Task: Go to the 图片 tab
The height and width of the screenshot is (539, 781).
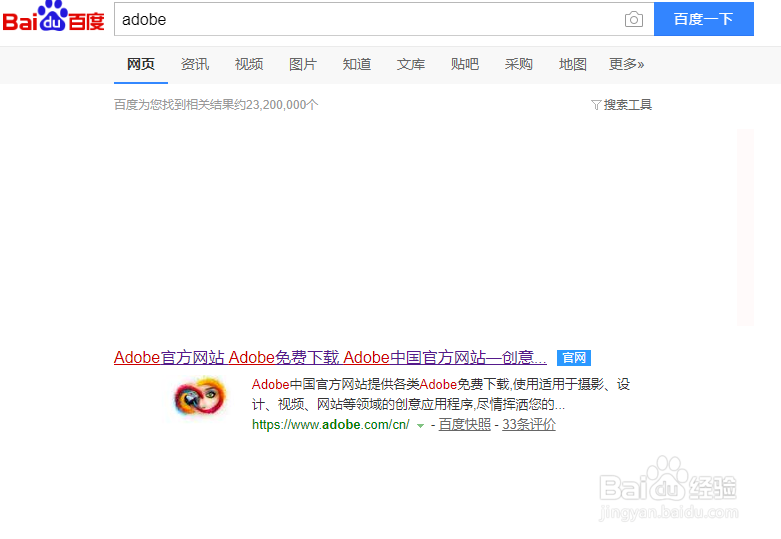Action: [x=303, y=64]
